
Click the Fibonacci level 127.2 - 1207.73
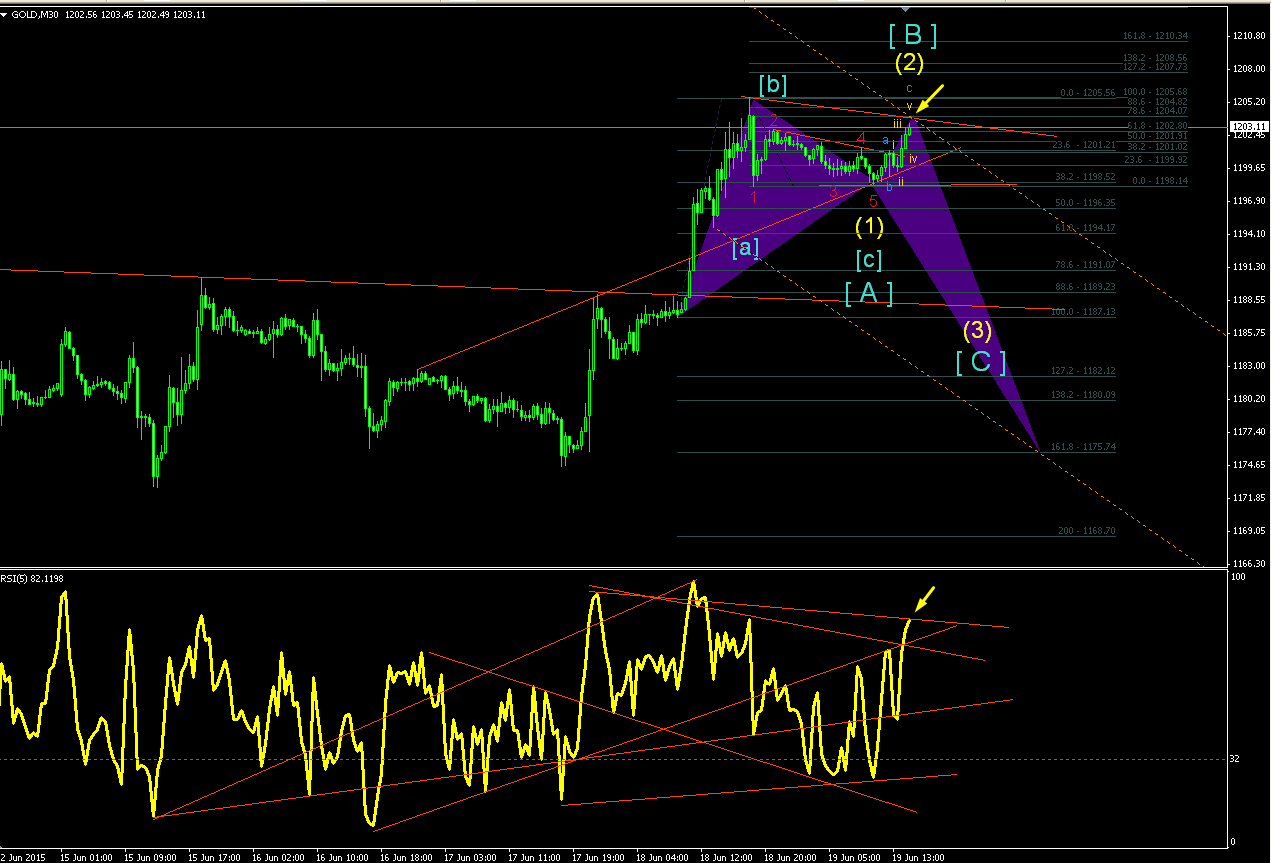tap(1154, 67)
